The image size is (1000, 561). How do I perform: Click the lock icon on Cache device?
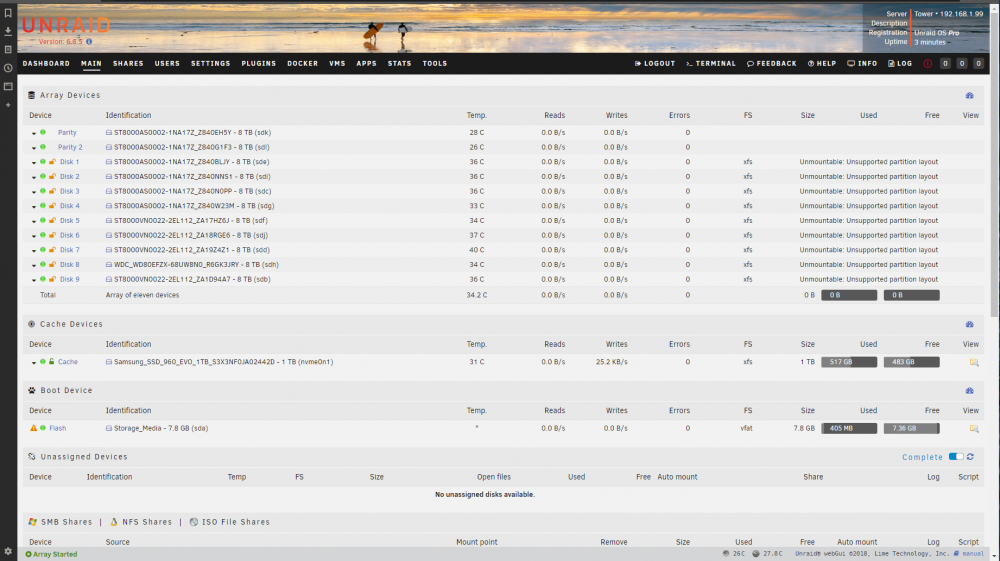[x=52, y=361]
